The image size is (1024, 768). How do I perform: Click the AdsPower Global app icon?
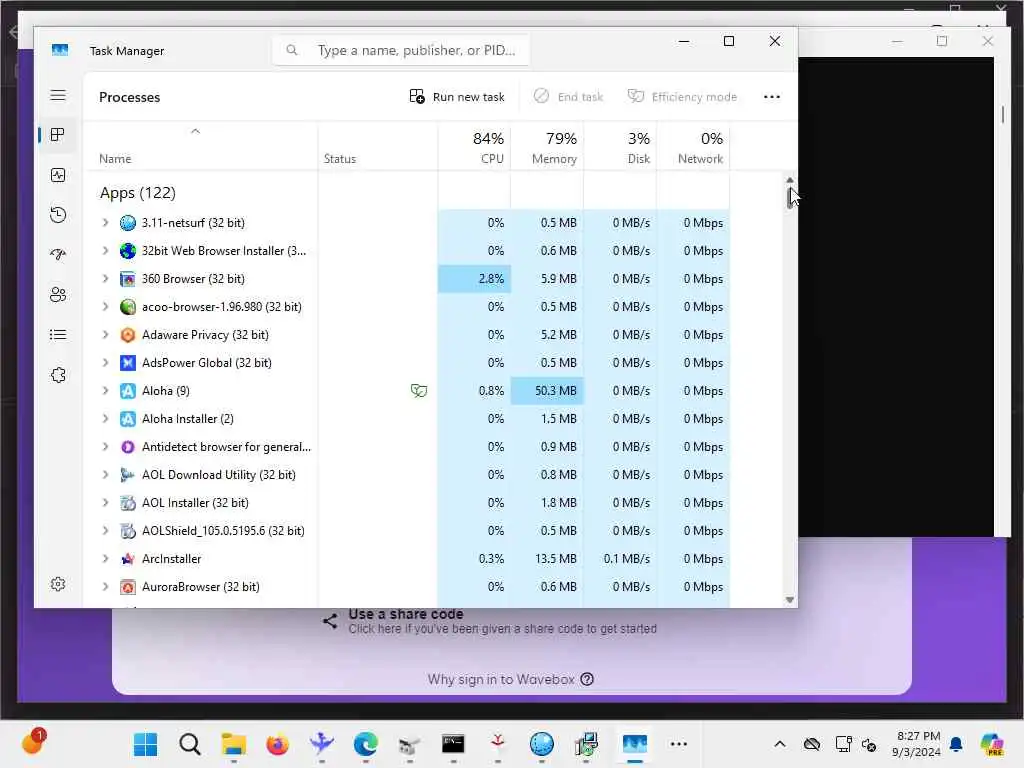[x=128, y=362]
